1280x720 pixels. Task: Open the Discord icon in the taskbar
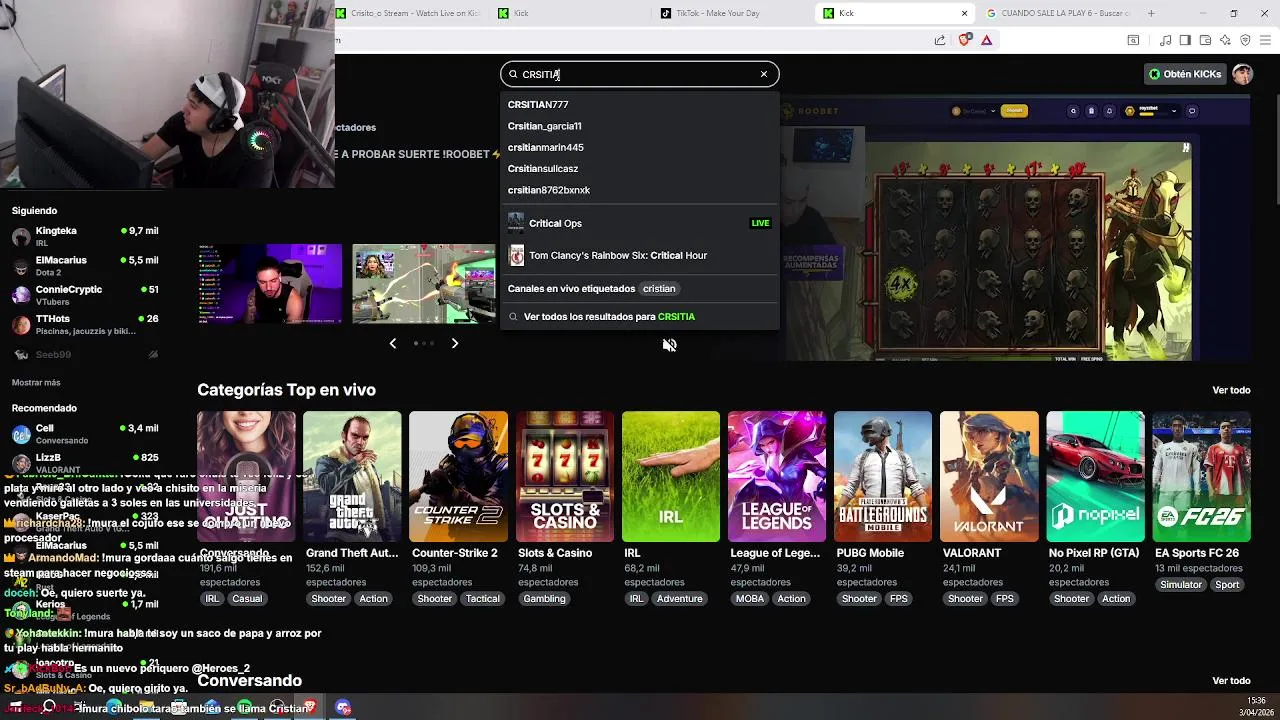(x=343, y=707)
